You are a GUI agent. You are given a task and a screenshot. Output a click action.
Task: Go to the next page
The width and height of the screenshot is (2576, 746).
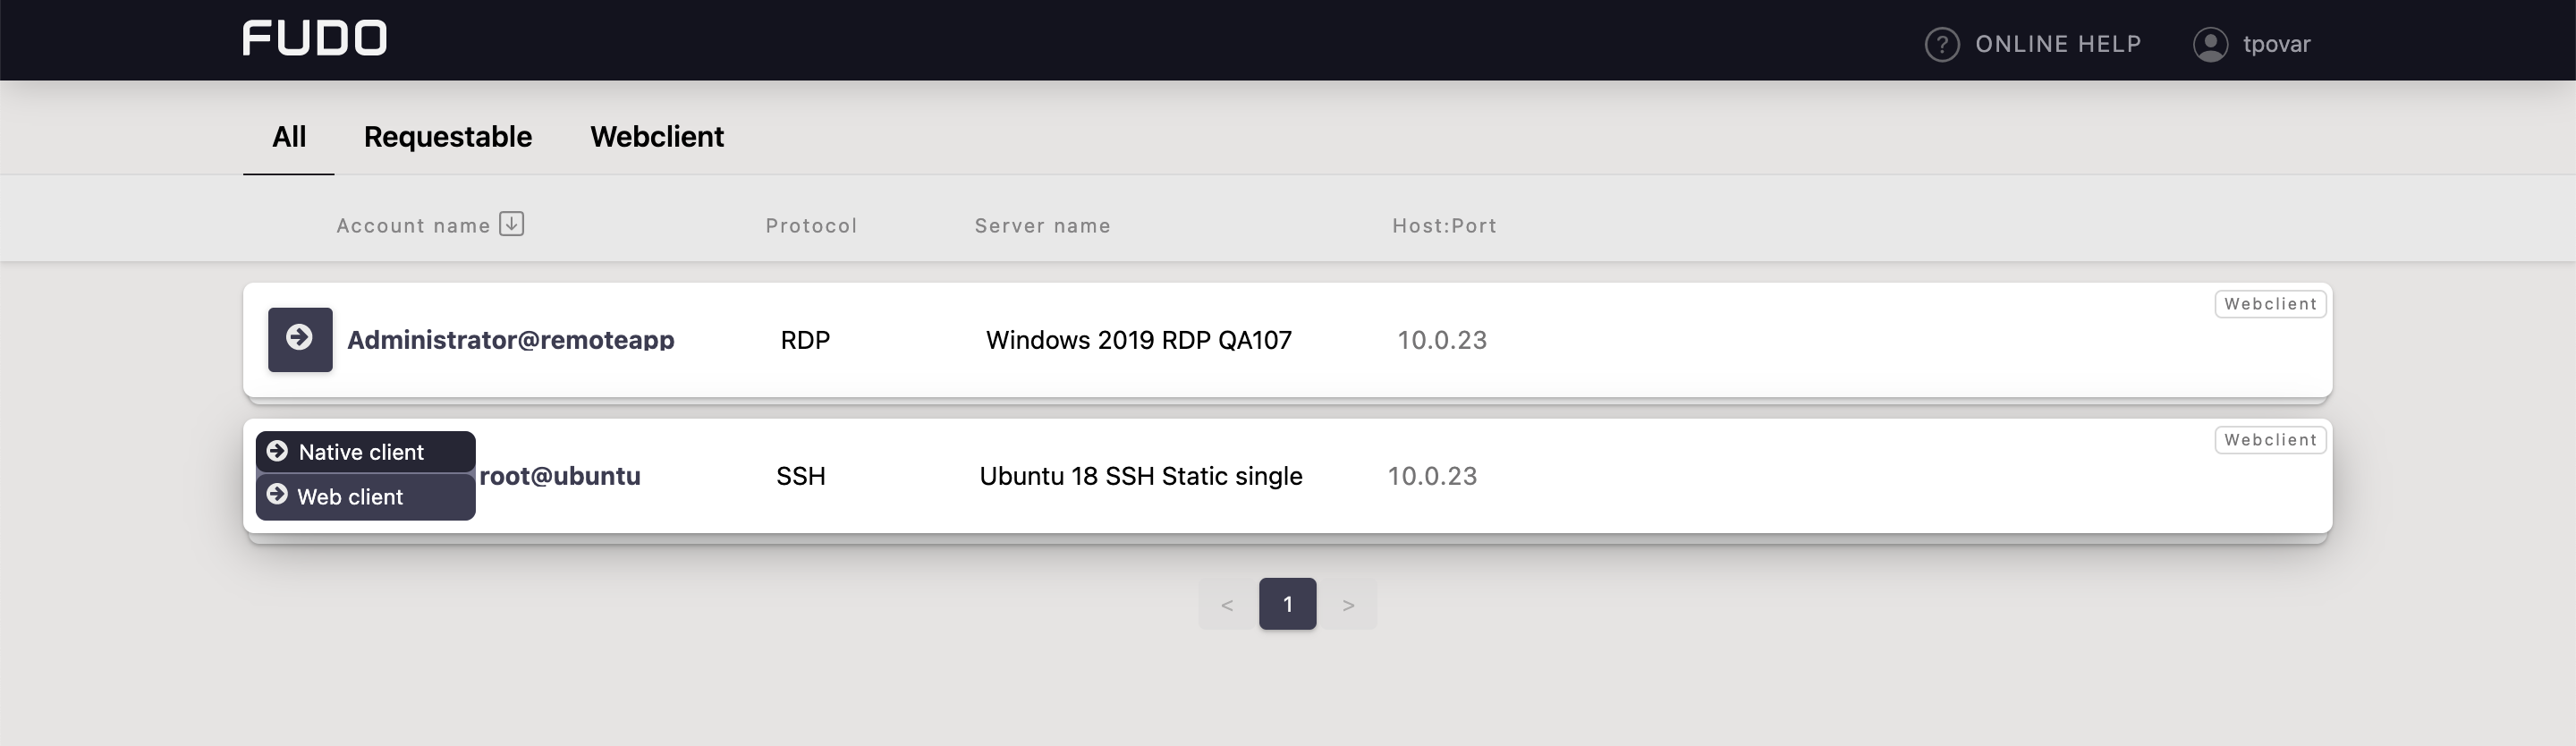click(x=1348, y=604)
